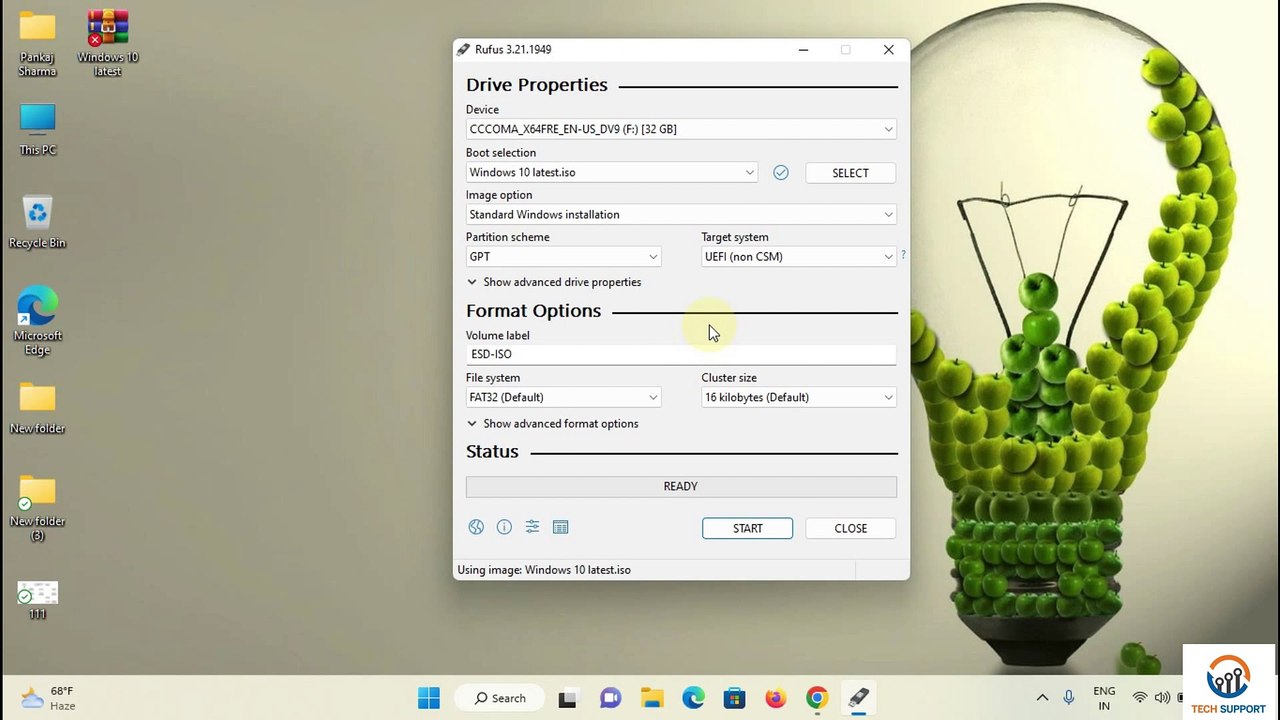Open the Device dropdown
The image size is (1280, 720).
(x=681, y=129)
